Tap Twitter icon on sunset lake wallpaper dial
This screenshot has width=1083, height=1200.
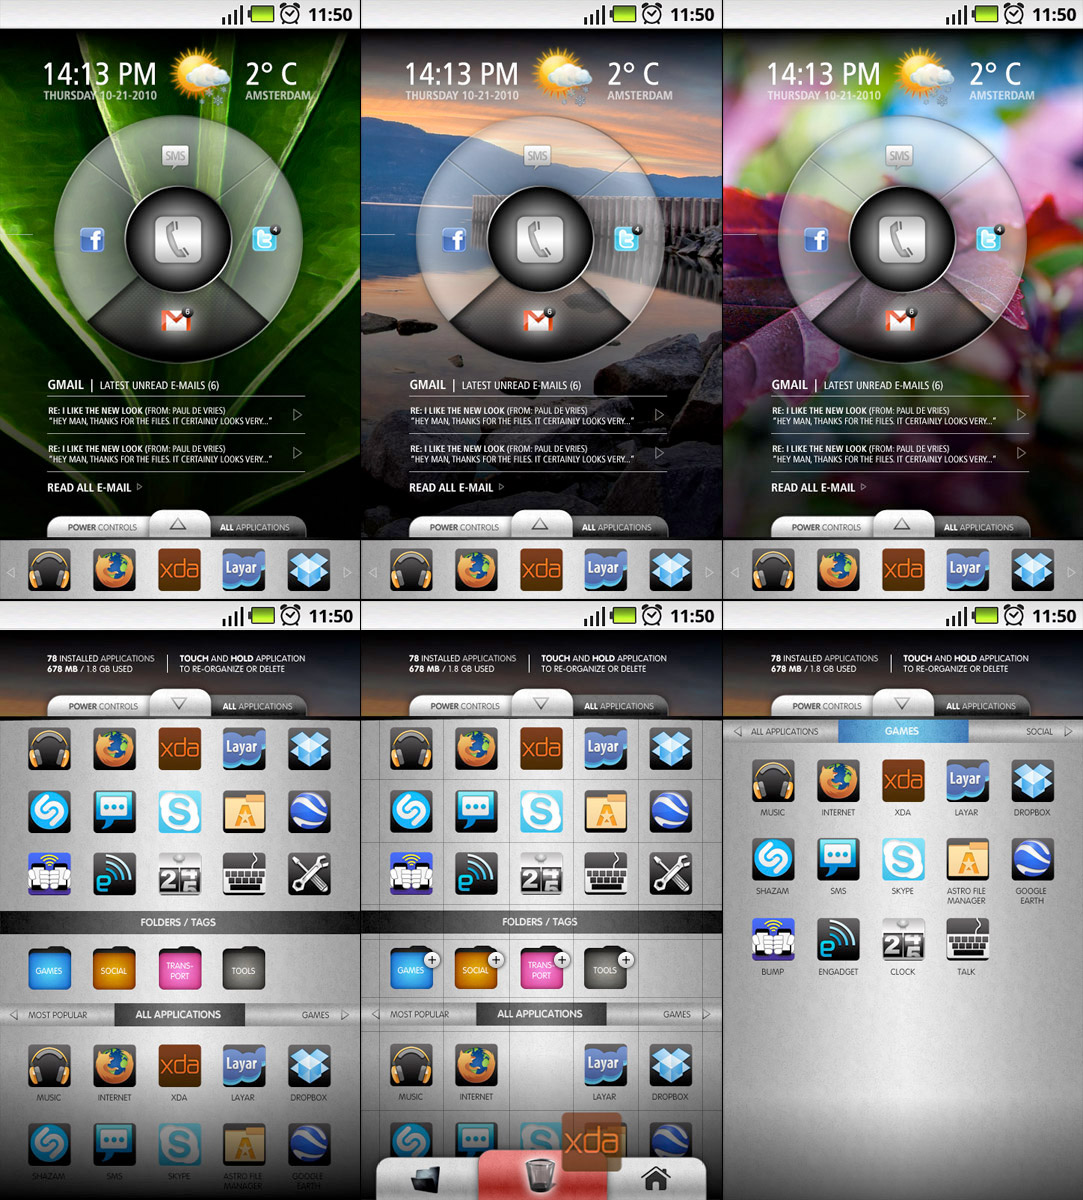(x=626, y=240)
